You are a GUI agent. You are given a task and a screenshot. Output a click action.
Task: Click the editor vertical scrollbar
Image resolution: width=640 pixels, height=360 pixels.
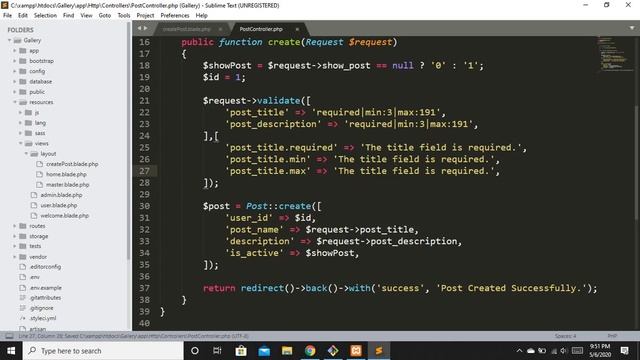point(637,163)
